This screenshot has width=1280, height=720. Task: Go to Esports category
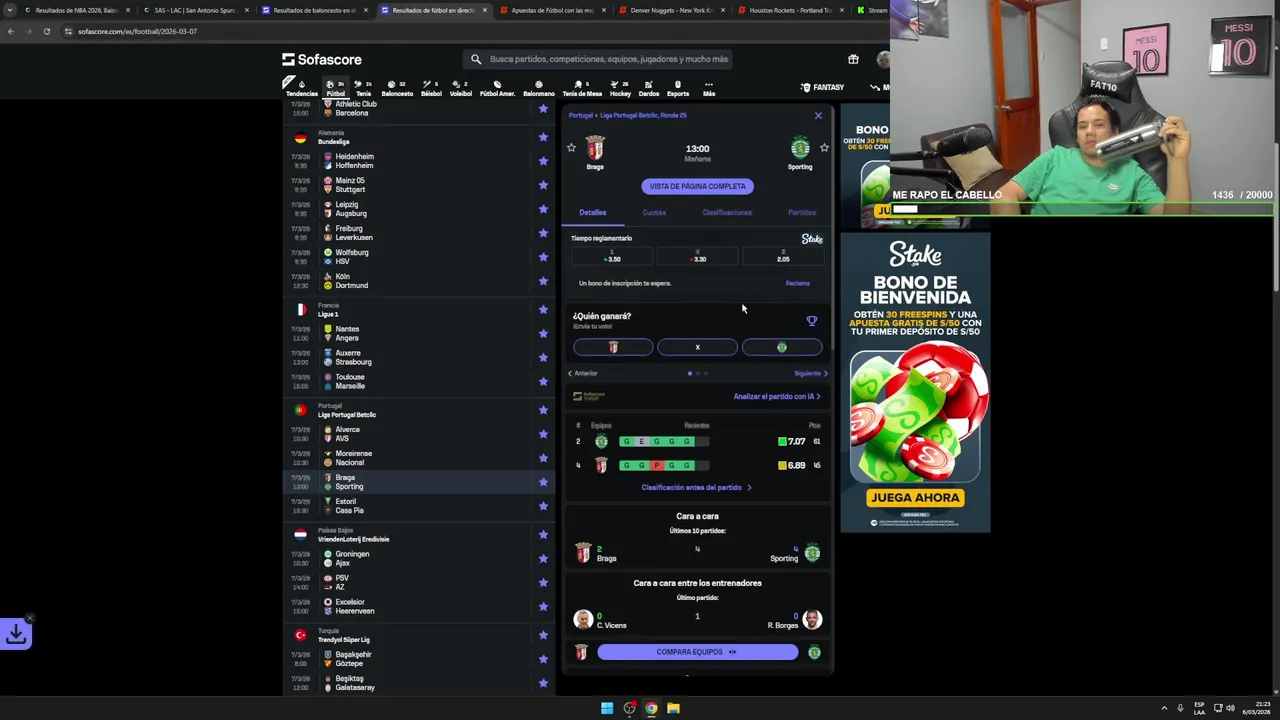point(678,88)
